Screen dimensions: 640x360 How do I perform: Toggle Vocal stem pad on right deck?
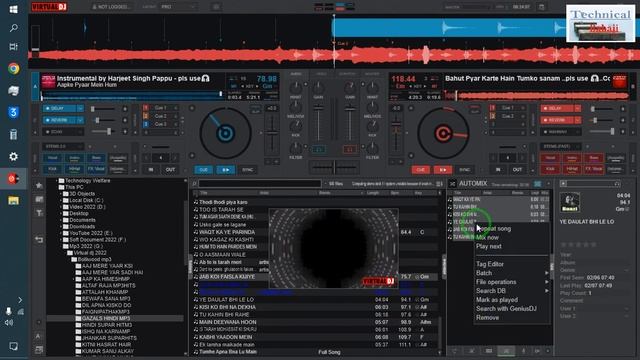[550, 158]
